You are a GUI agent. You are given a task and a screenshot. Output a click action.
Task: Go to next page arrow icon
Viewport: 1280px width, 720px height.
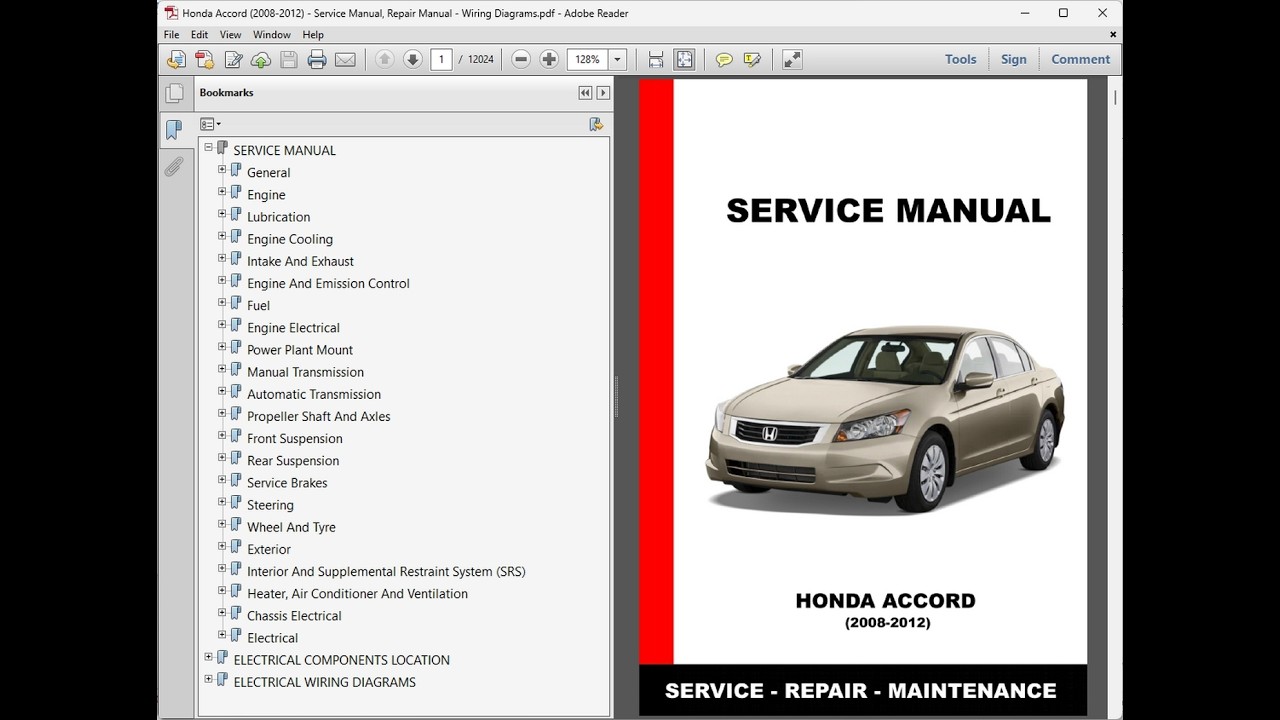(412, 59)
